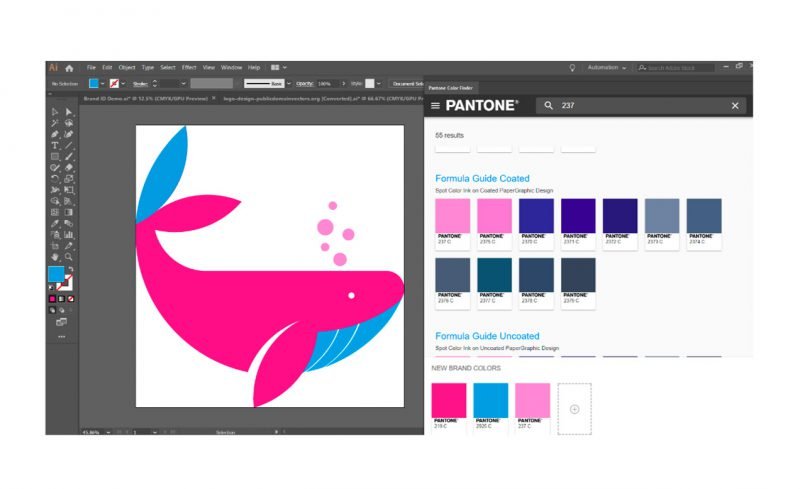Activate the Zoom tool in toolbar
Image resolution: width=800 pixels, height=489 pixels.
69,256
